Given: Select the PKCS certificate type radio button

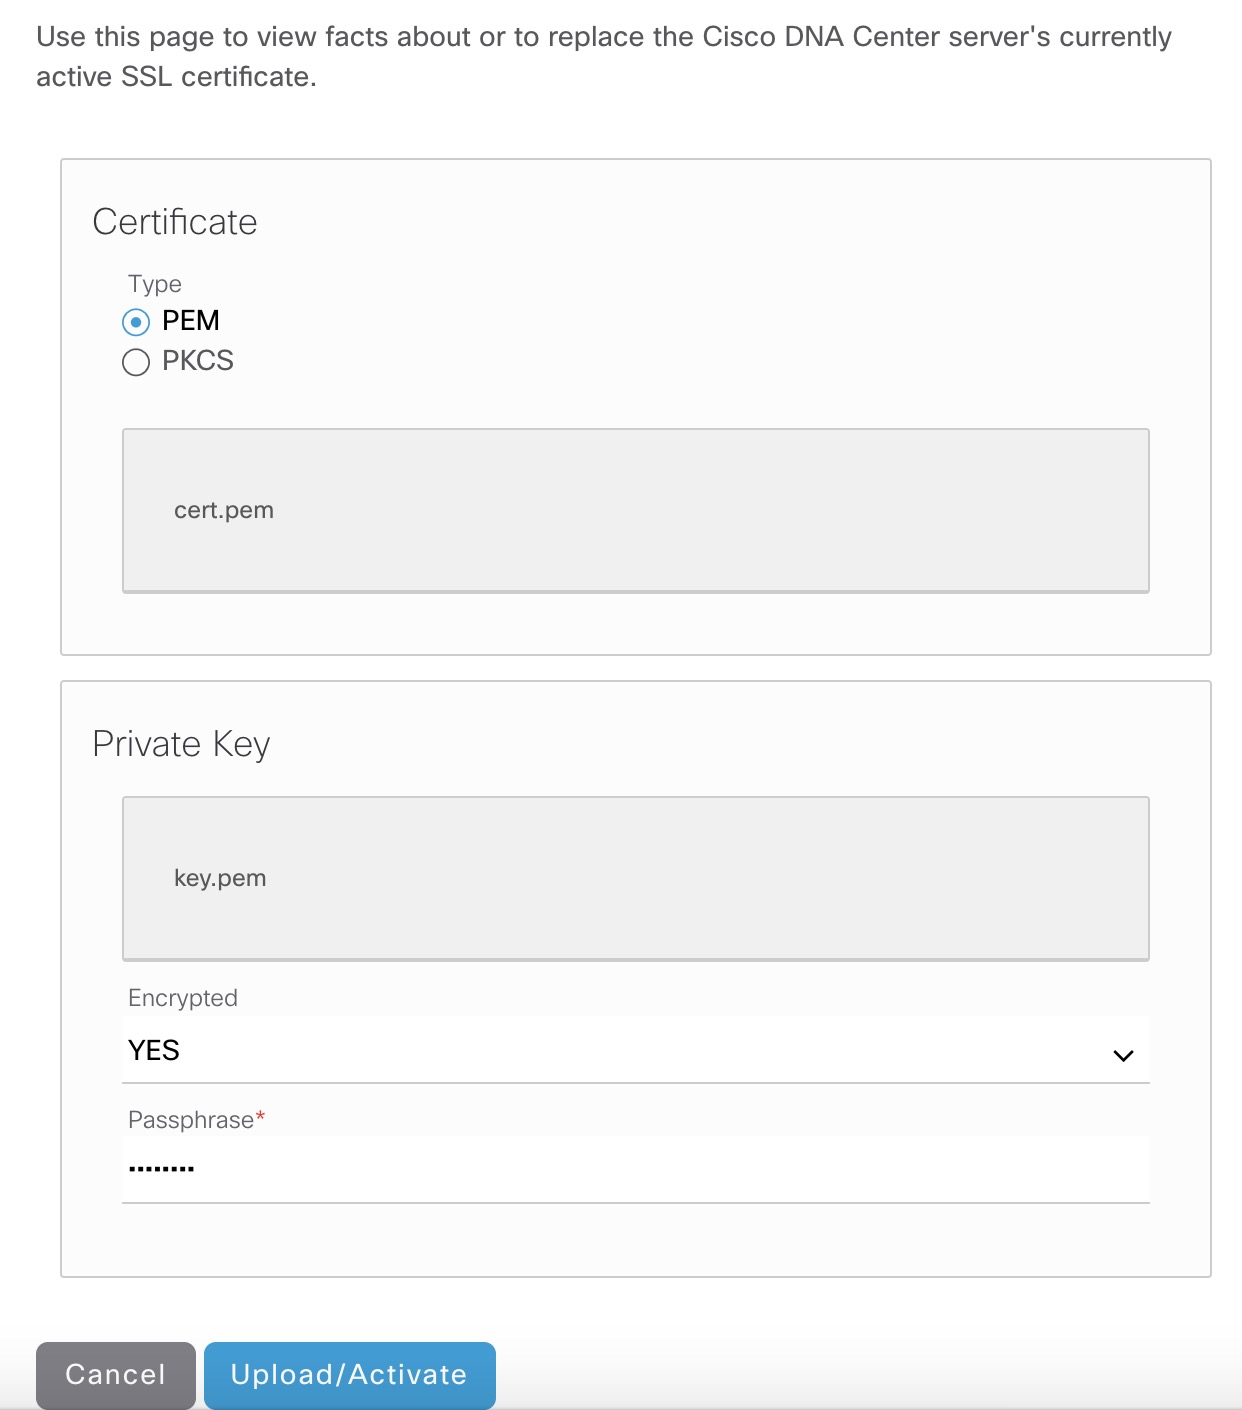Looking at the screenshot, I should tap(136, 362).
